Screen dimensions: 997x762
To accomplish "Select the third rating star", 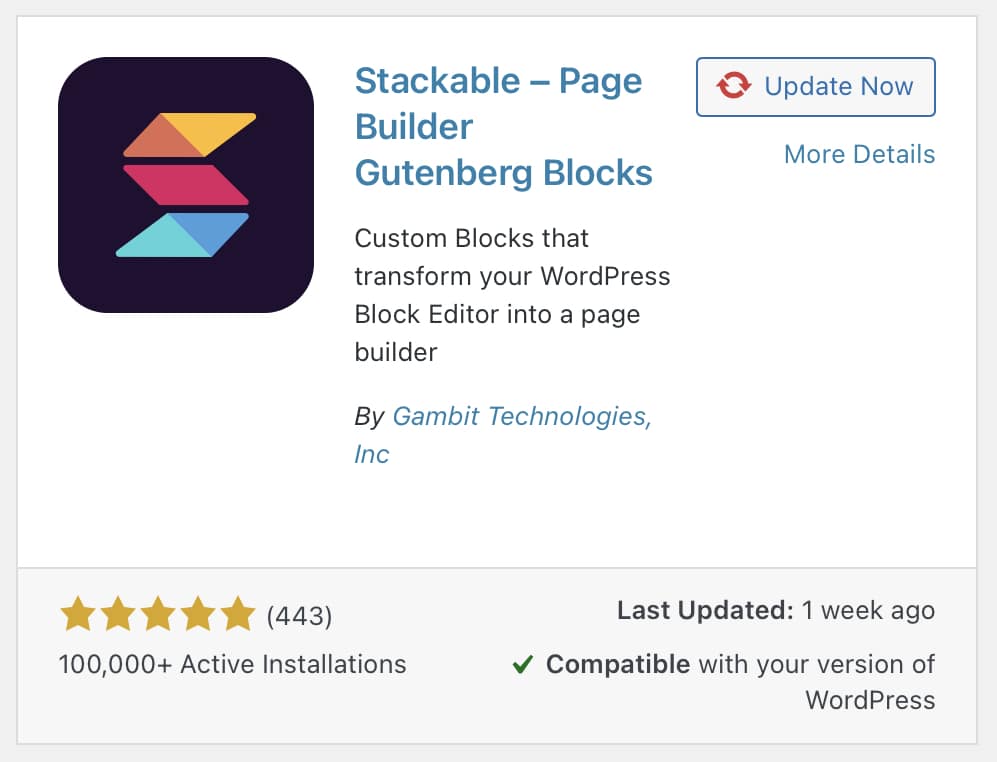I will coord(158,615).
